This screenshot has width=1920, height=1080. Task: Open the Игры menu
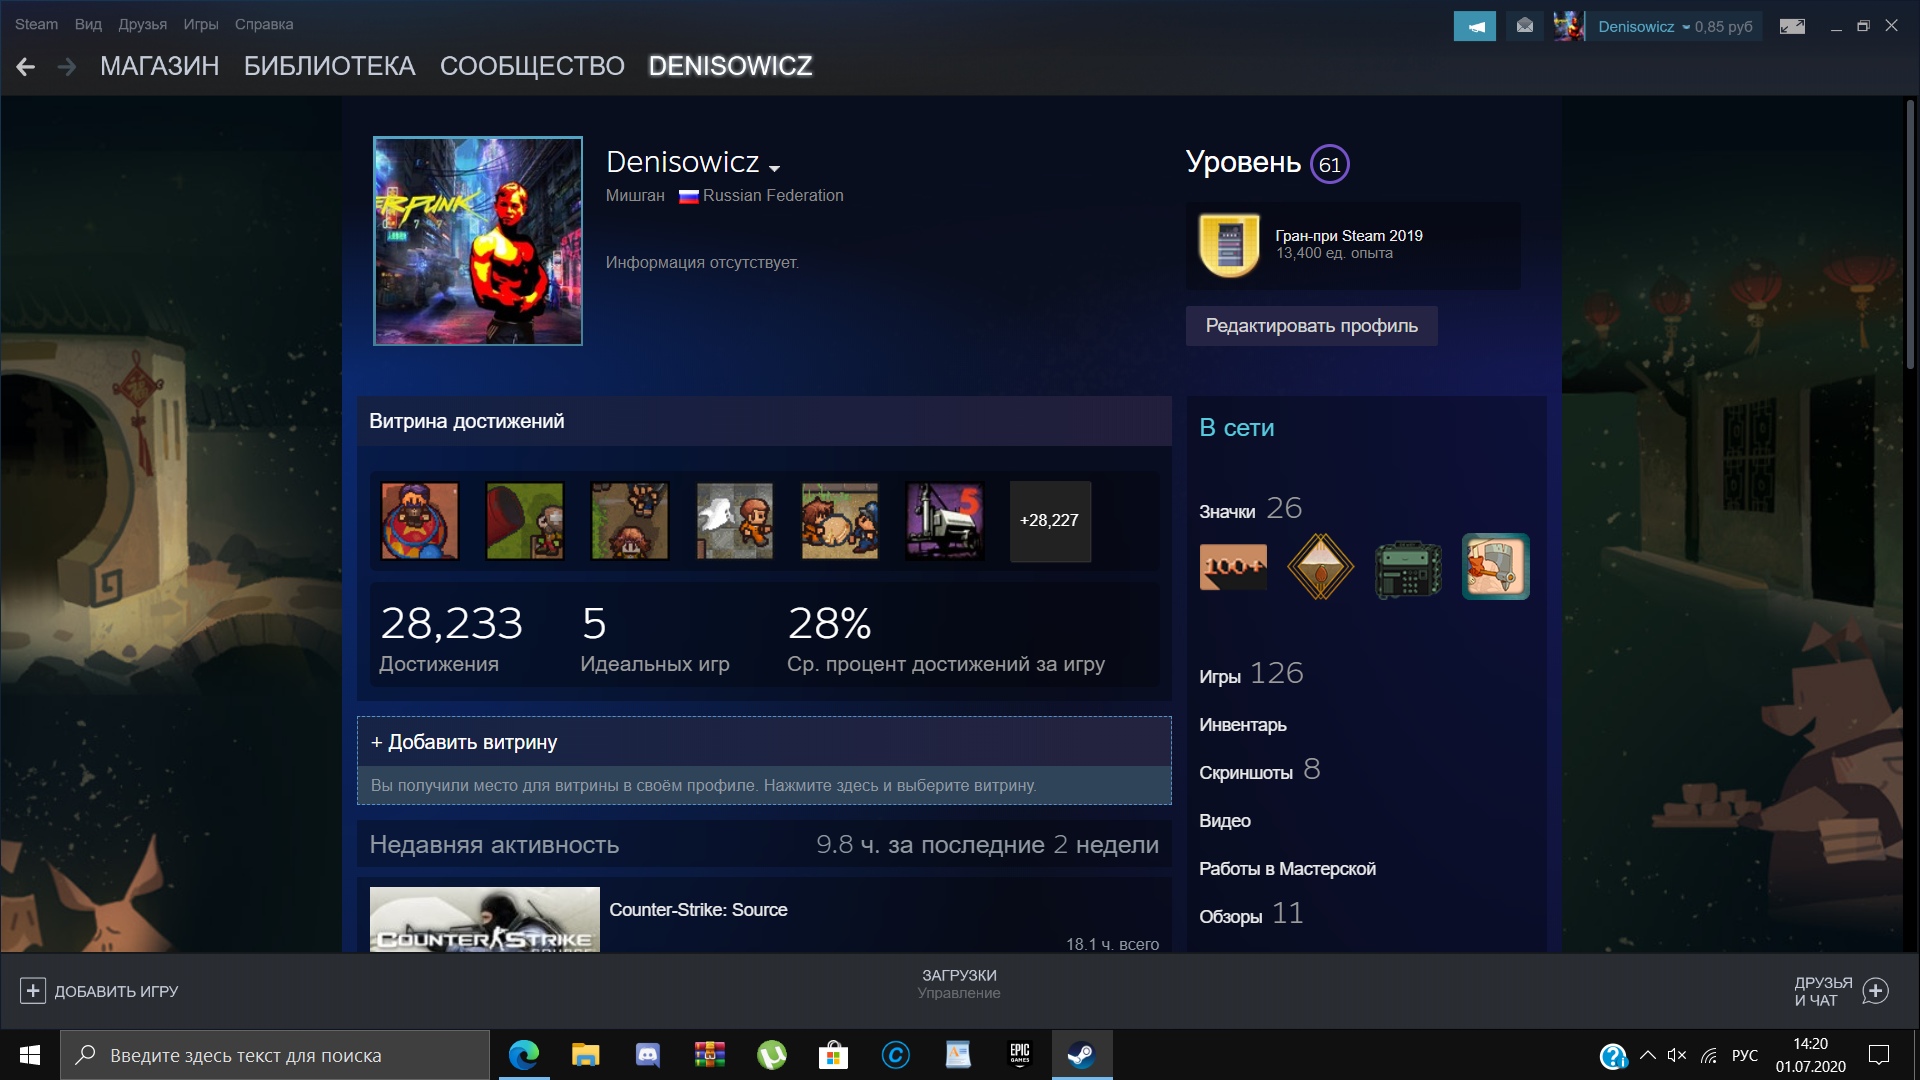coord(201,24)
